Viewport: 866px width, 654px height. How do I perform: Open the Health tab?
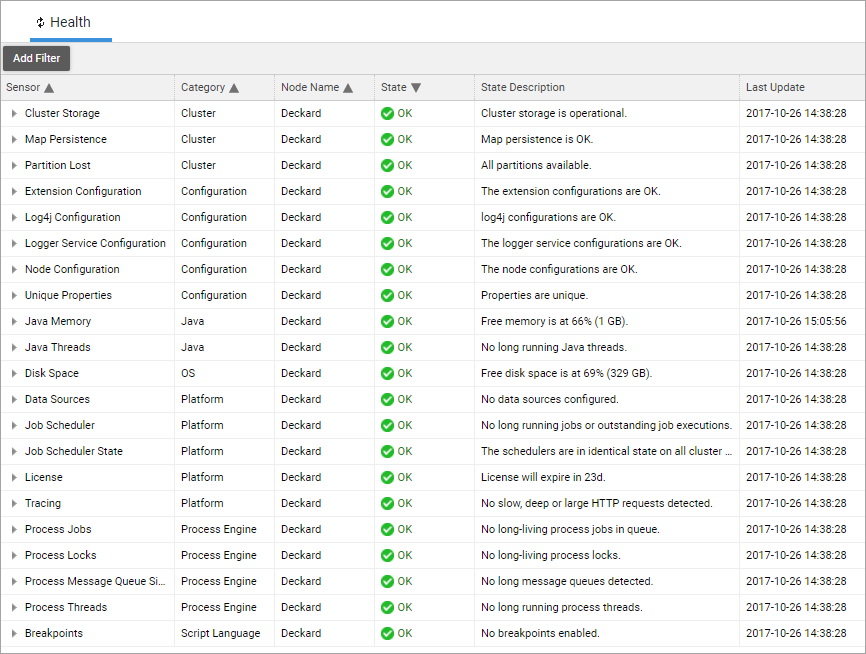tap(70, 22)
